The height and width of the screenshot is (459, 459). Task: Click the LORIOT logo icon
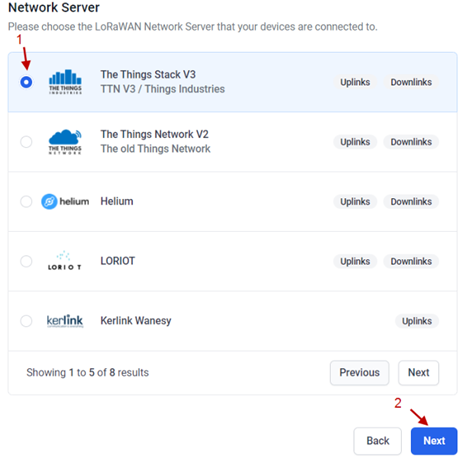coord(64,261)
